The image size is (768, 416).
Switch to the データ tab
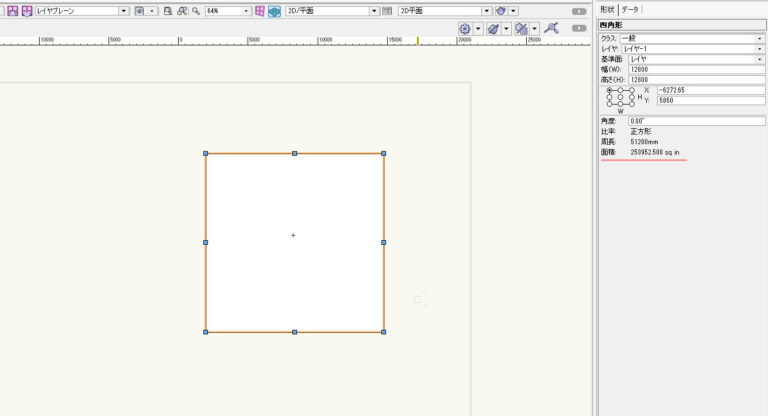(x=630, y=9)
